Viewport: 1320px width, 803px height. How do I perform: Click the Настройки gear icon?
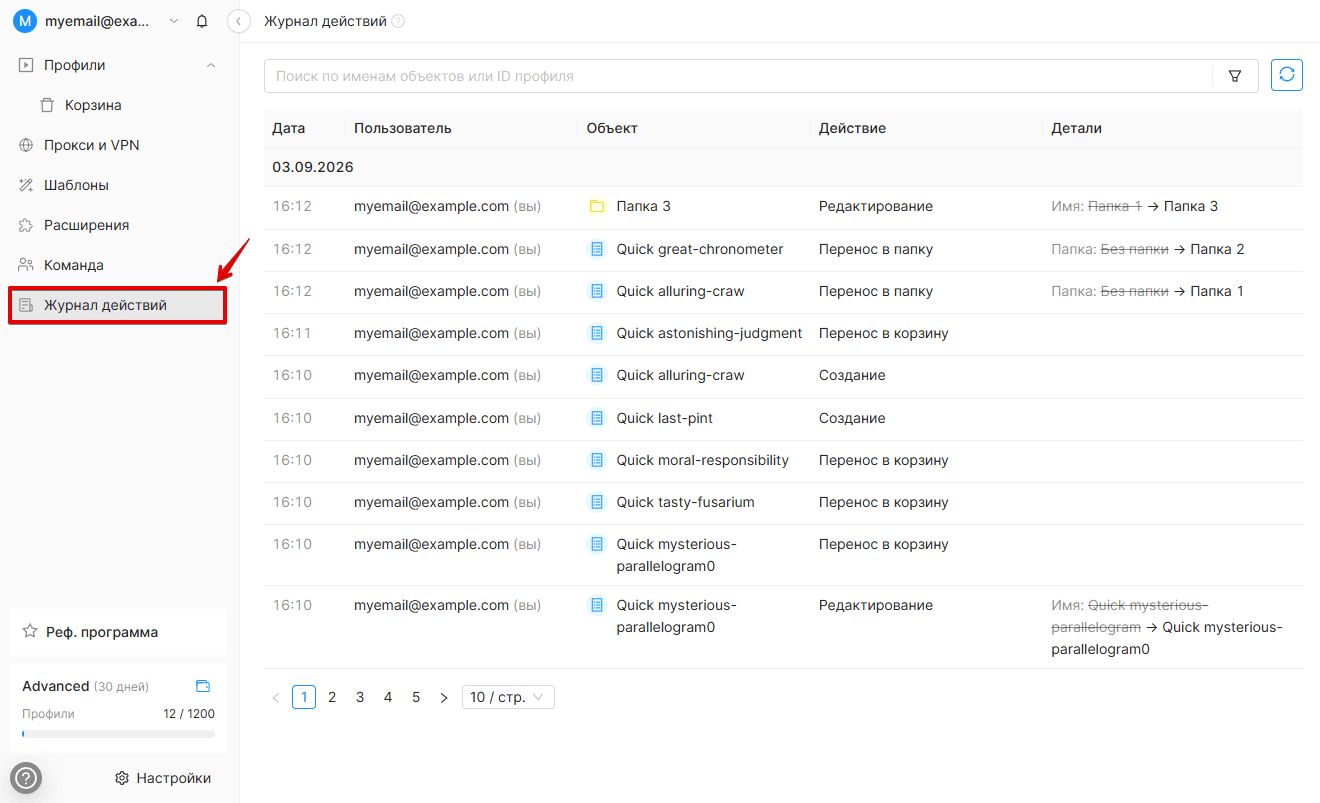pos(122,778)
